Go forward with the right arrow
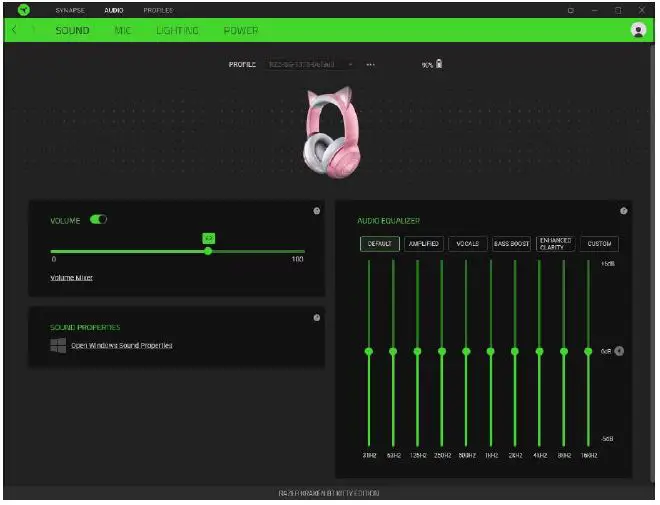Image resolution: width=660 pixels, height=505 pixels. 33,29
